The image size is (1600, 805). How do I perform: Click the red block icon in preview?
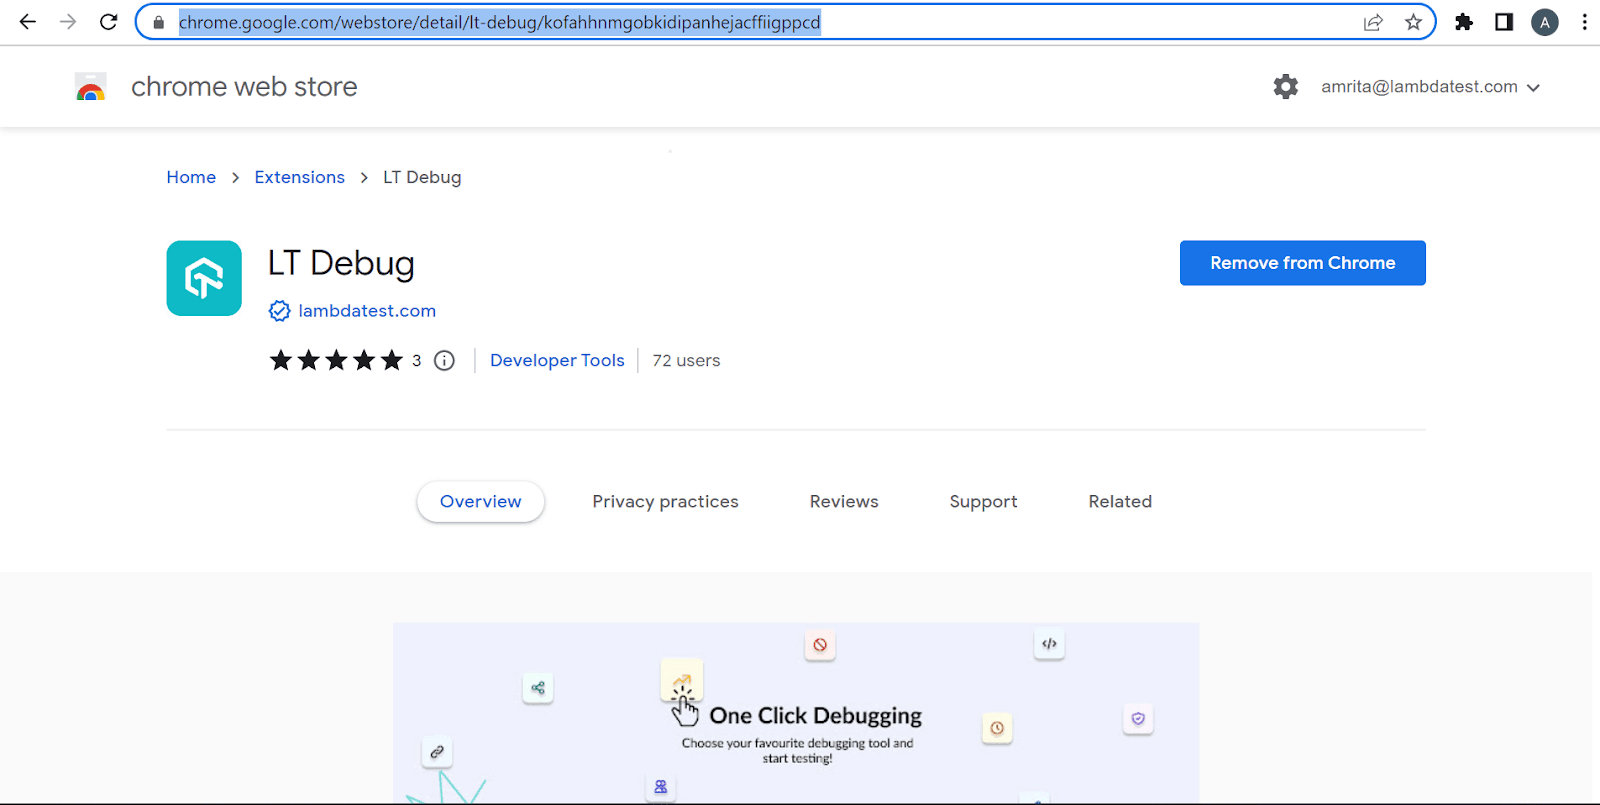(820, 645)
